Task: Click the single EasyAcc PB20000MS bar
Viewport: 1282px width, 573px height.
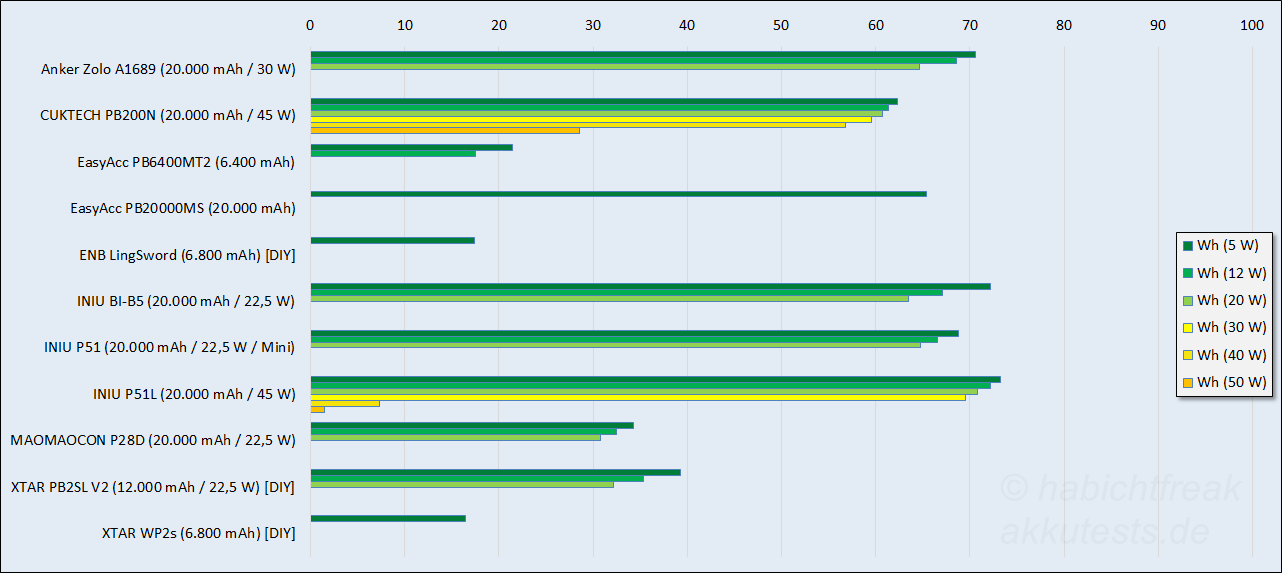Action: coord(618,193)
